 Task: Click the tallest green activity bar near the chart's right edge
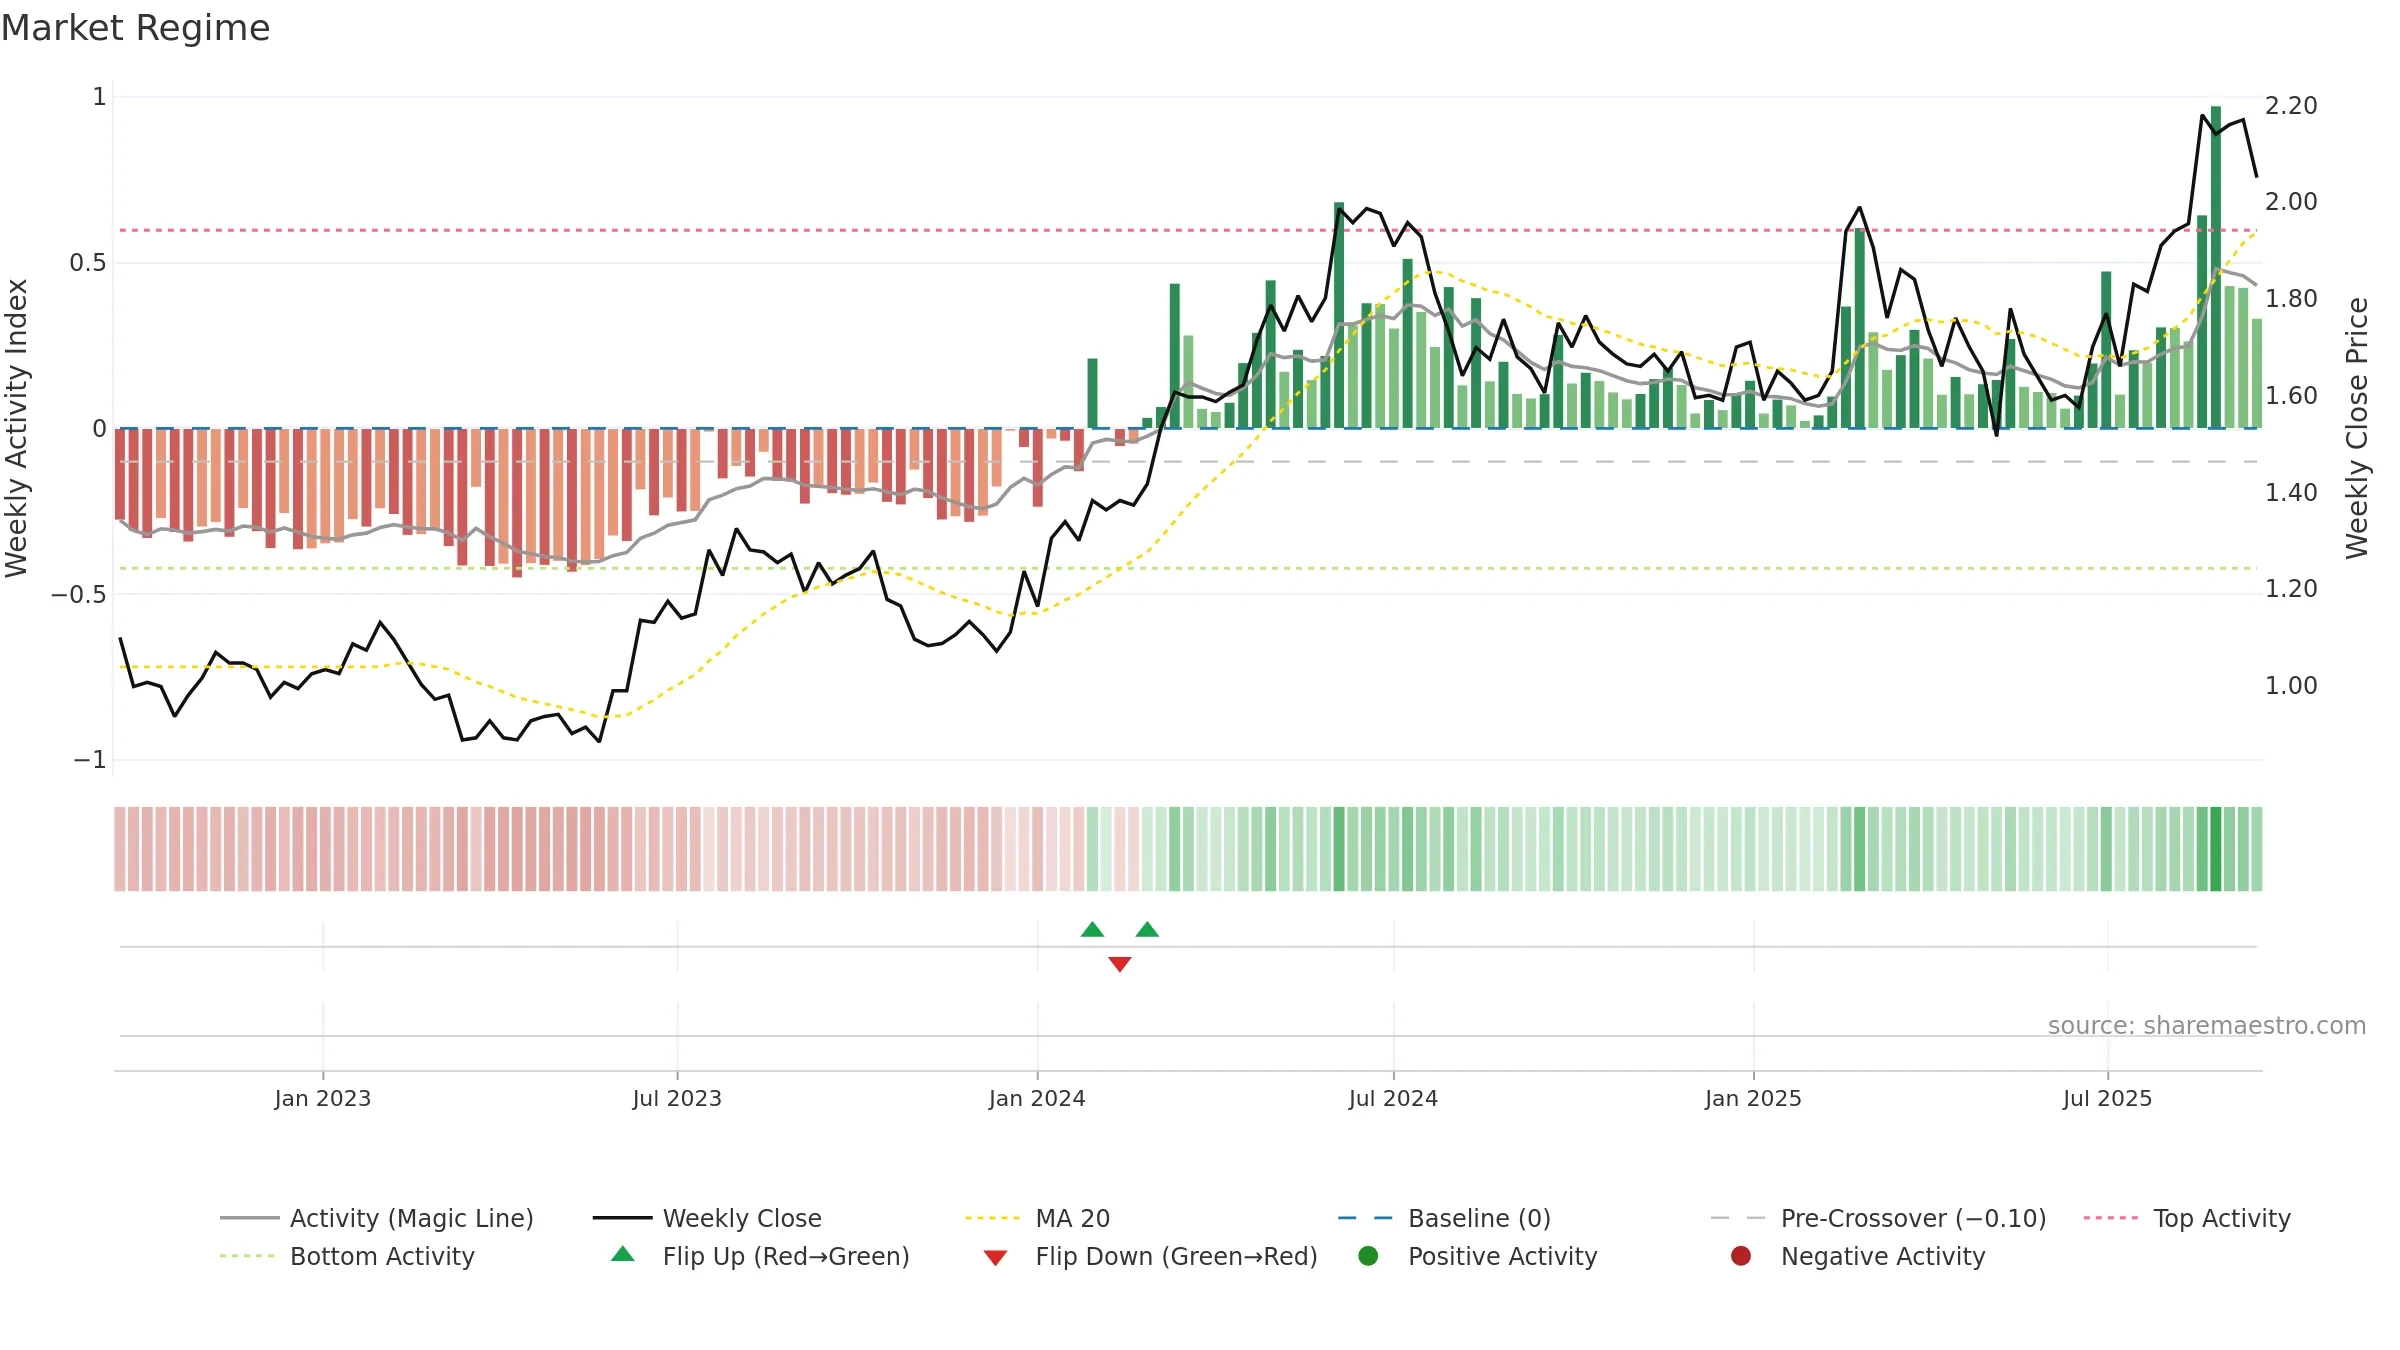2216,267
